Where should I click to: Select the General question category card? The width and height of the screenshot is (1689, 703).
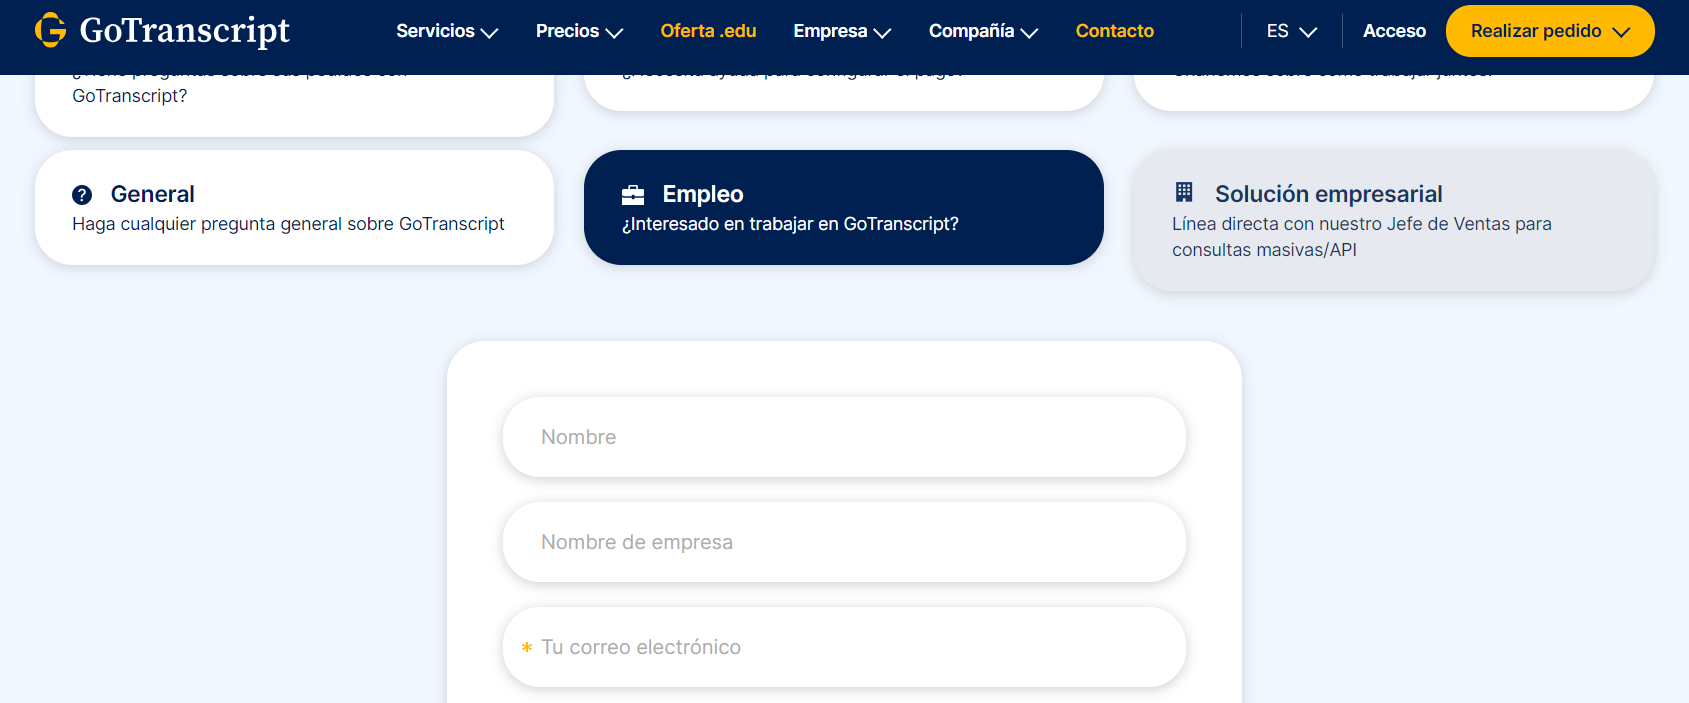pos(294,207)
